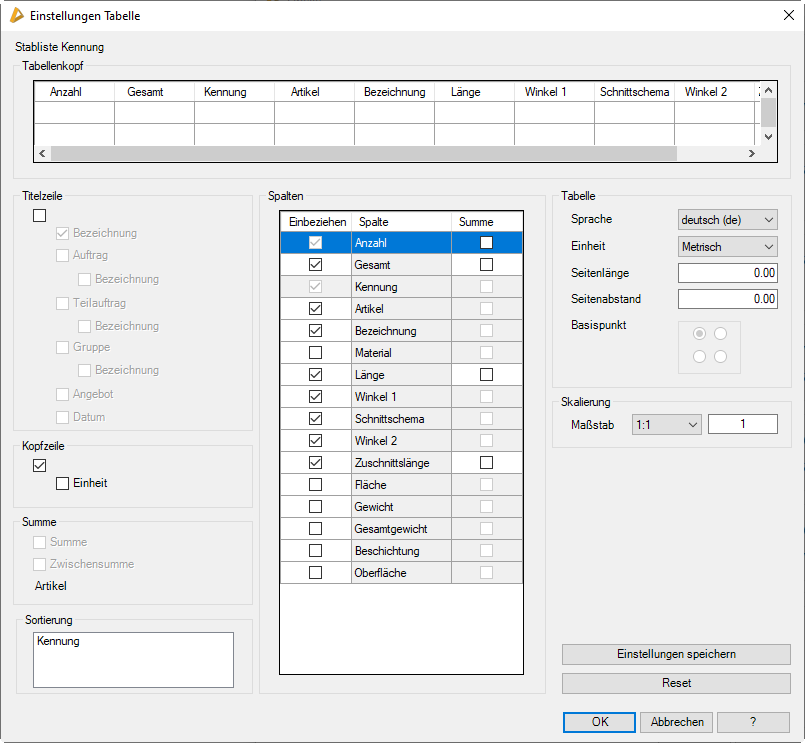Select top-left Basispunkt radio button

(x=699, y=334)
